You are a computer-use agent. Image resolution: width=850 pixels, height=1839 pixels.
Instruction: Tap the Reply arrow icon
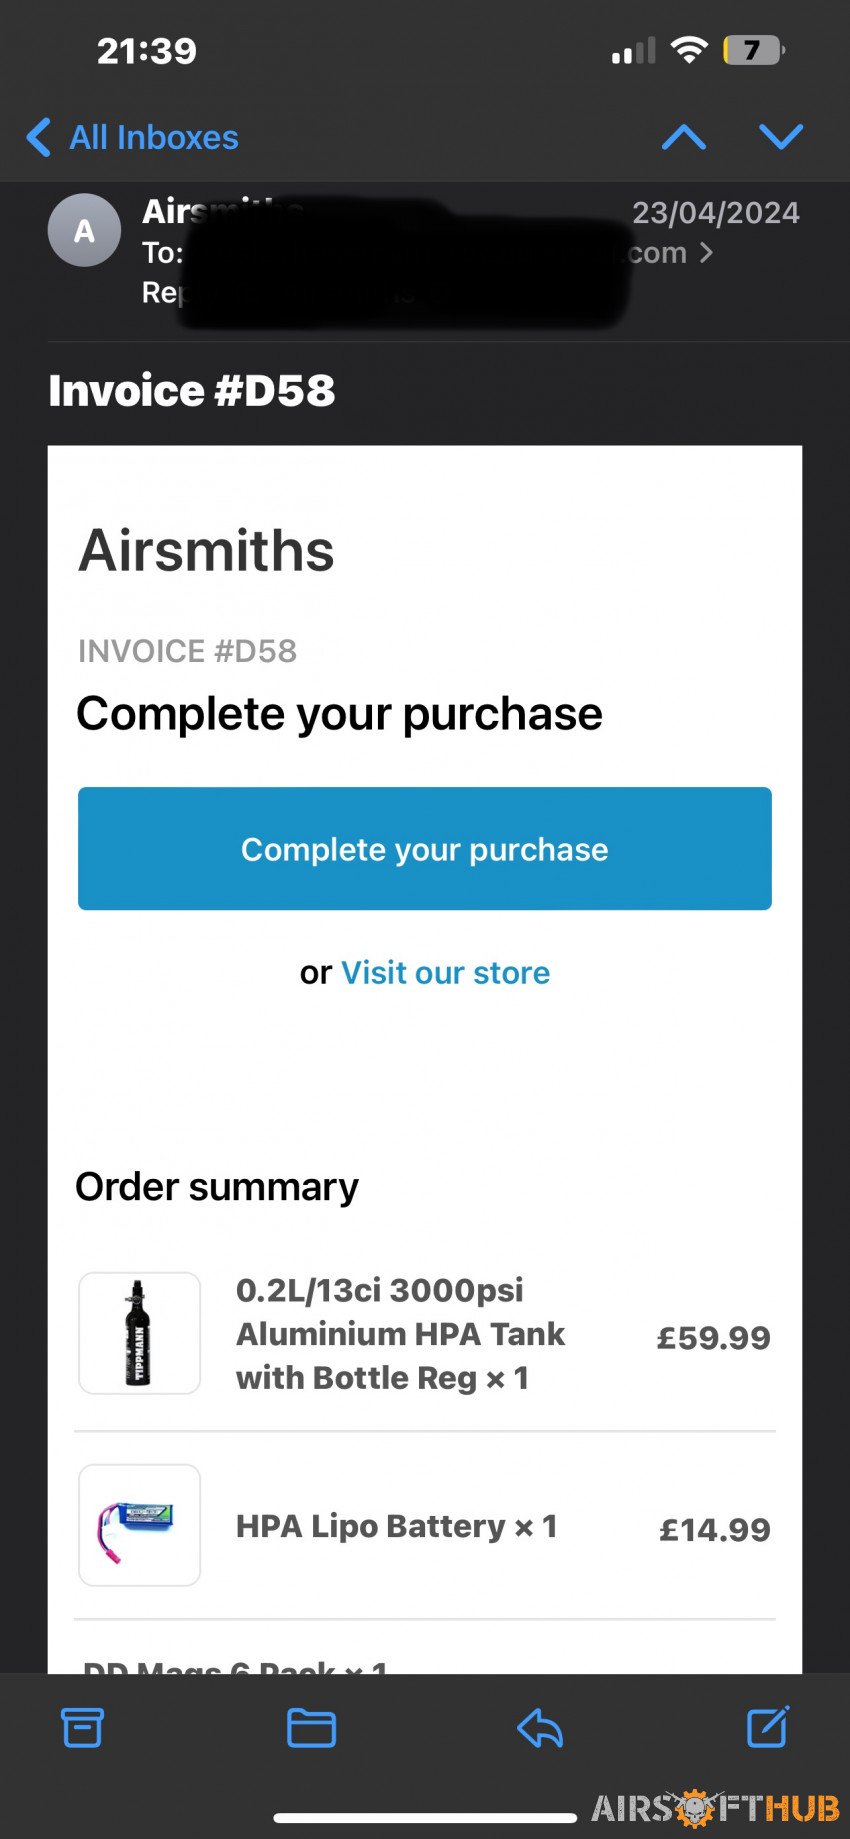(x=540, y=1727)
